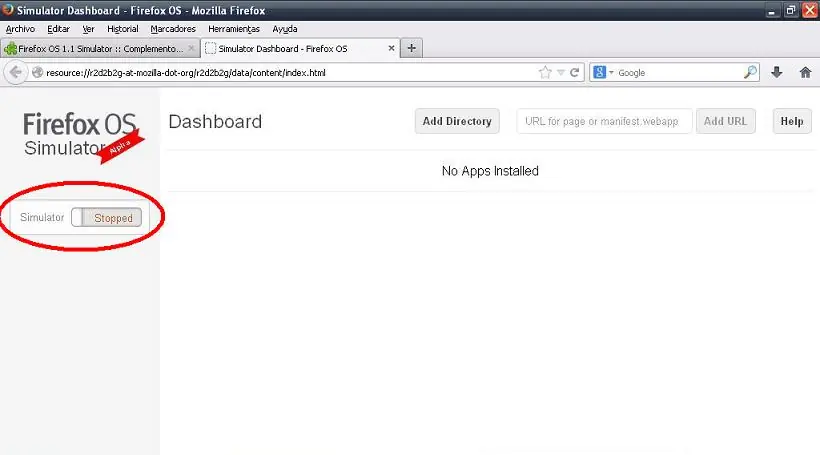Close the Firefox OS 1.1 Simulator tab
The height and width of the screenshot is (455, 820).
[x=191, y=48]
